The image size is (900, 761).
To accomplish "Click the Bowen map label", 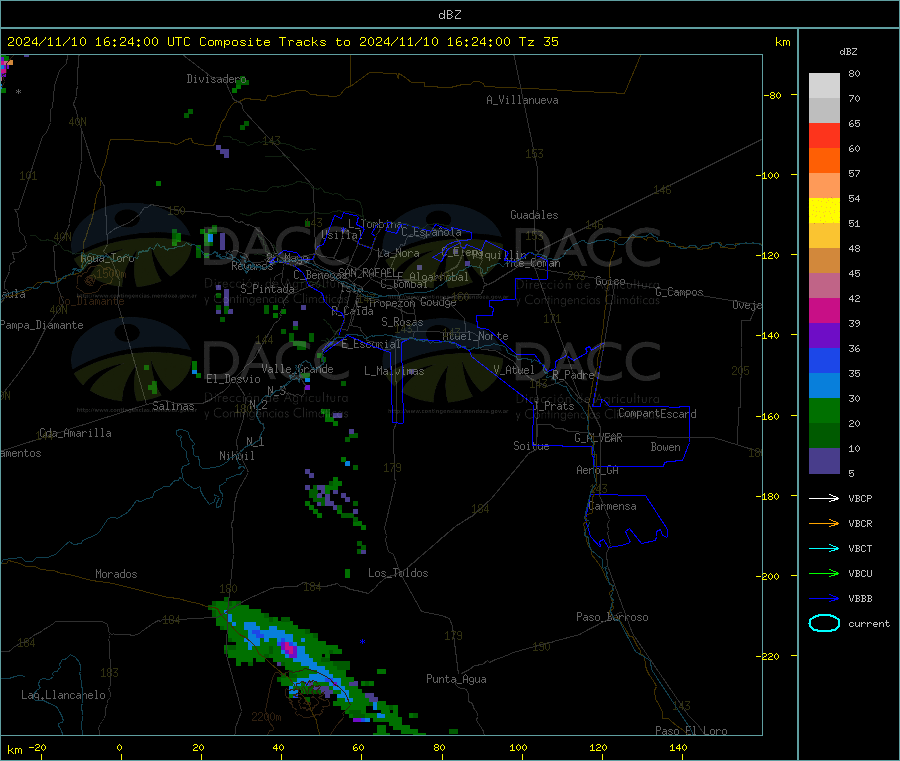I will (665, 447).
